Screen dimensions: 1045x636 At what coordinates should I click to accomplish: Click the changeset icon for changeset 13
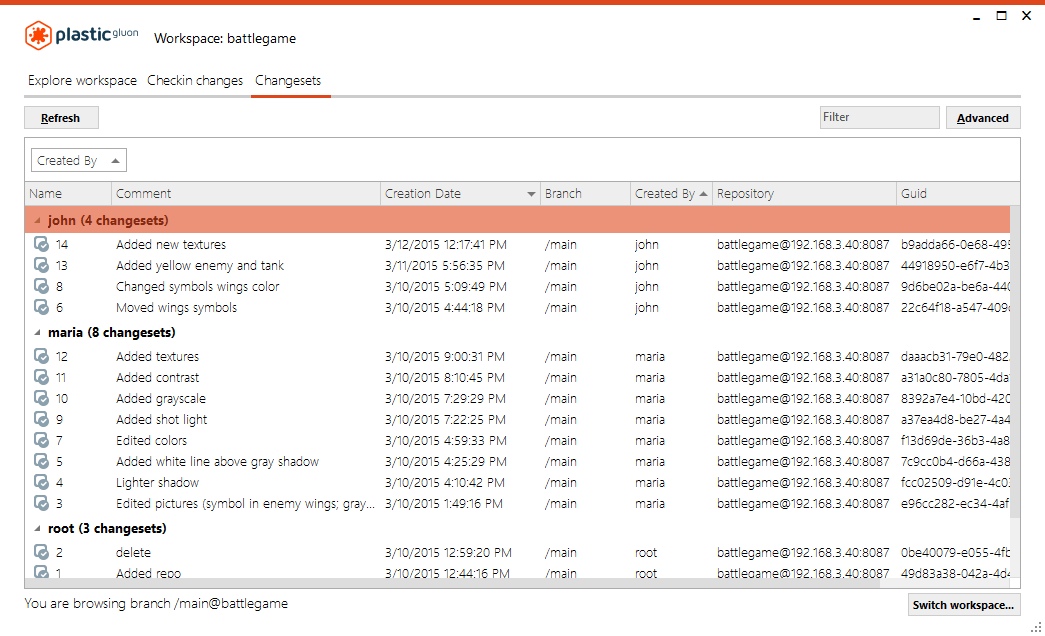coord(41,265)
